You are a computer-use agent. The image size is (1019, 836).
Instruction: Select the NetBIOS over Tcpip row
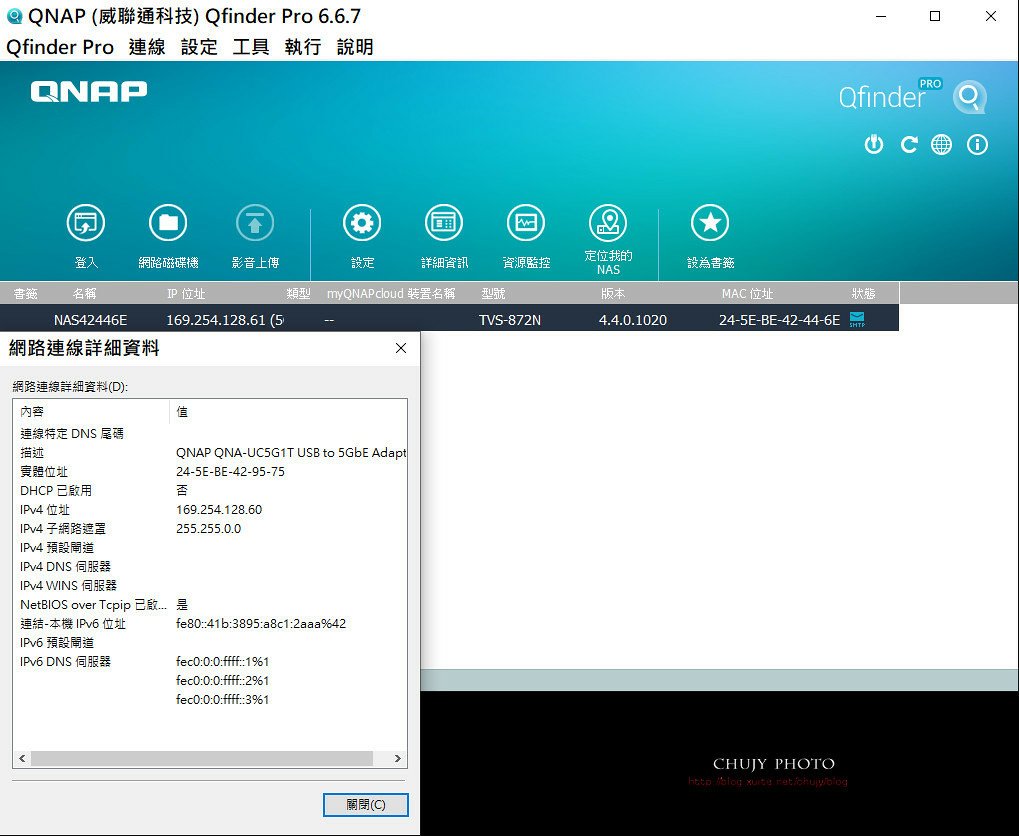click(x=210, y=605)
